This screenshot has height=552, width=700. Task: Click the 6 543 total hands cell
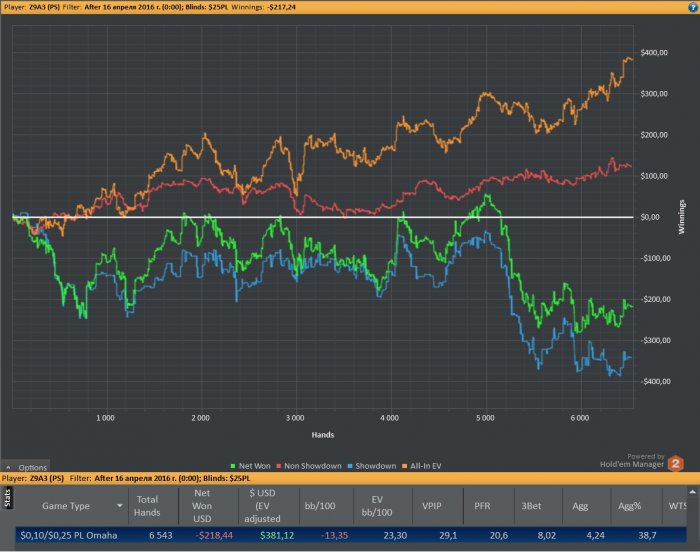point(161,535)
